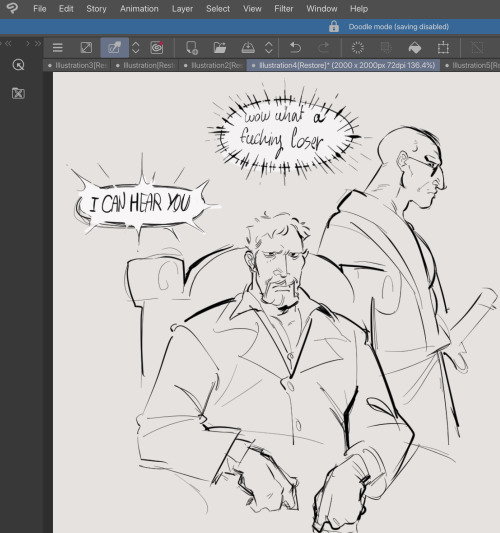Click the Doodle mode (saving disabled) notice

[399, 27]
